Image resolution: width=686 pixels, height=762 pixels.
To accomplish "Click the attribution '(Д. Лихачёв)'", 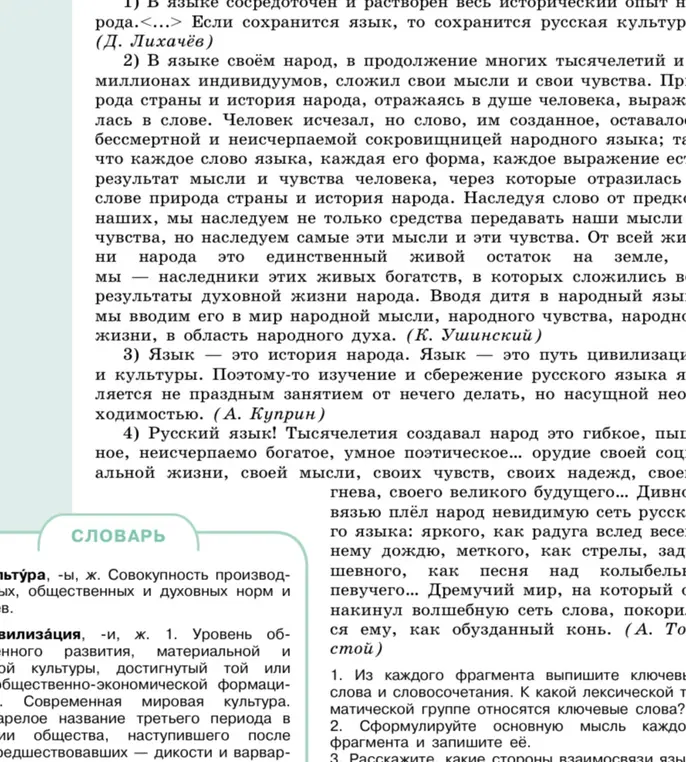I will click(154, 42).
